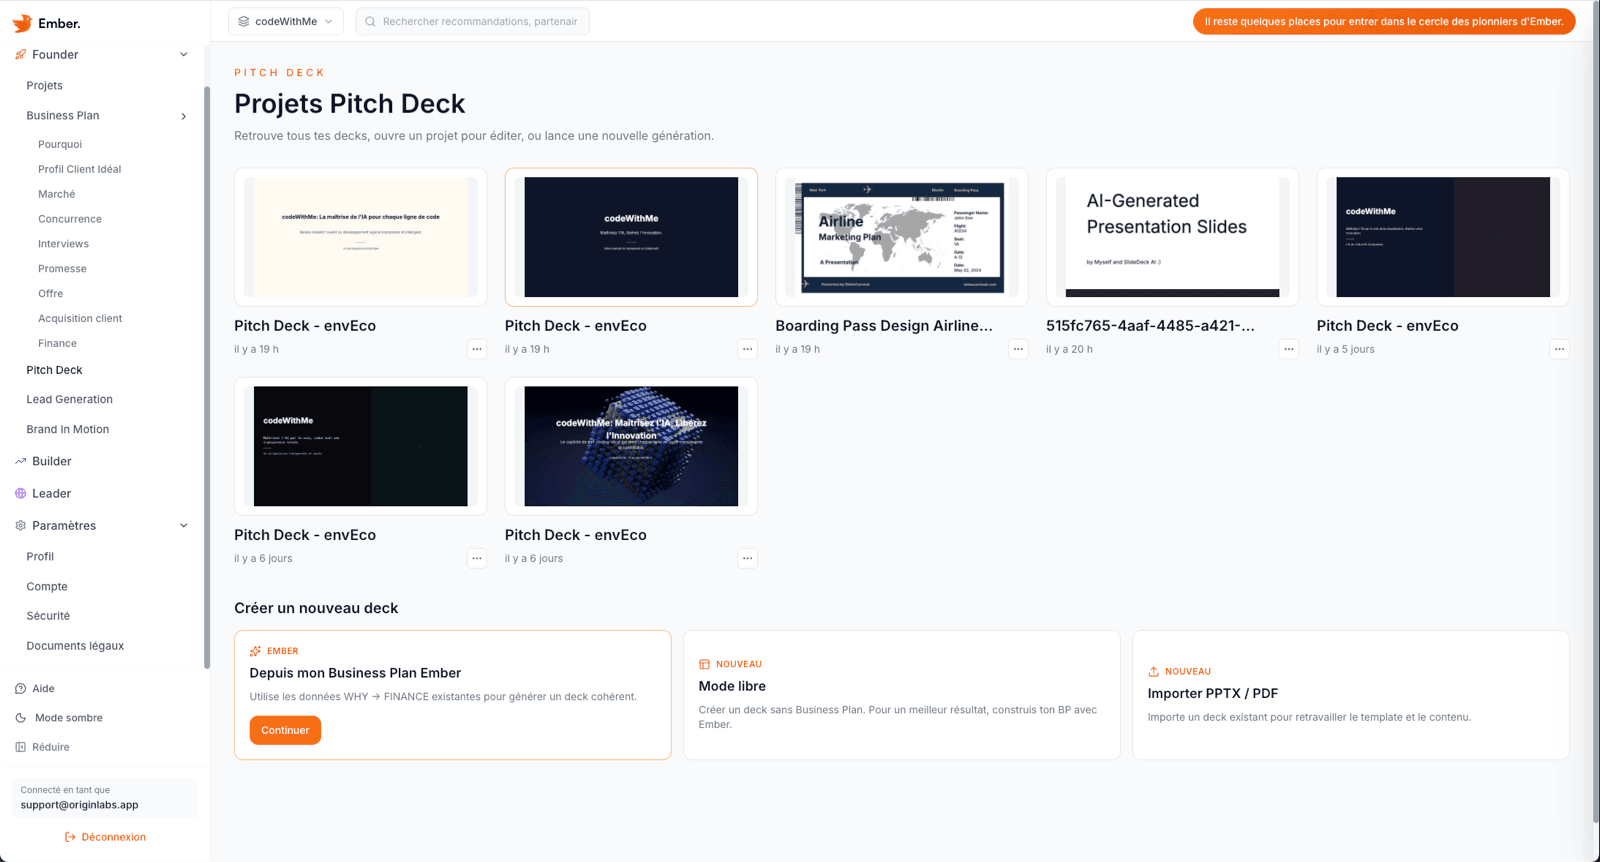Viewport: 1600px width, 862px height.
Task: Open Sécurité settings
Action: click(x=48, y=616)
